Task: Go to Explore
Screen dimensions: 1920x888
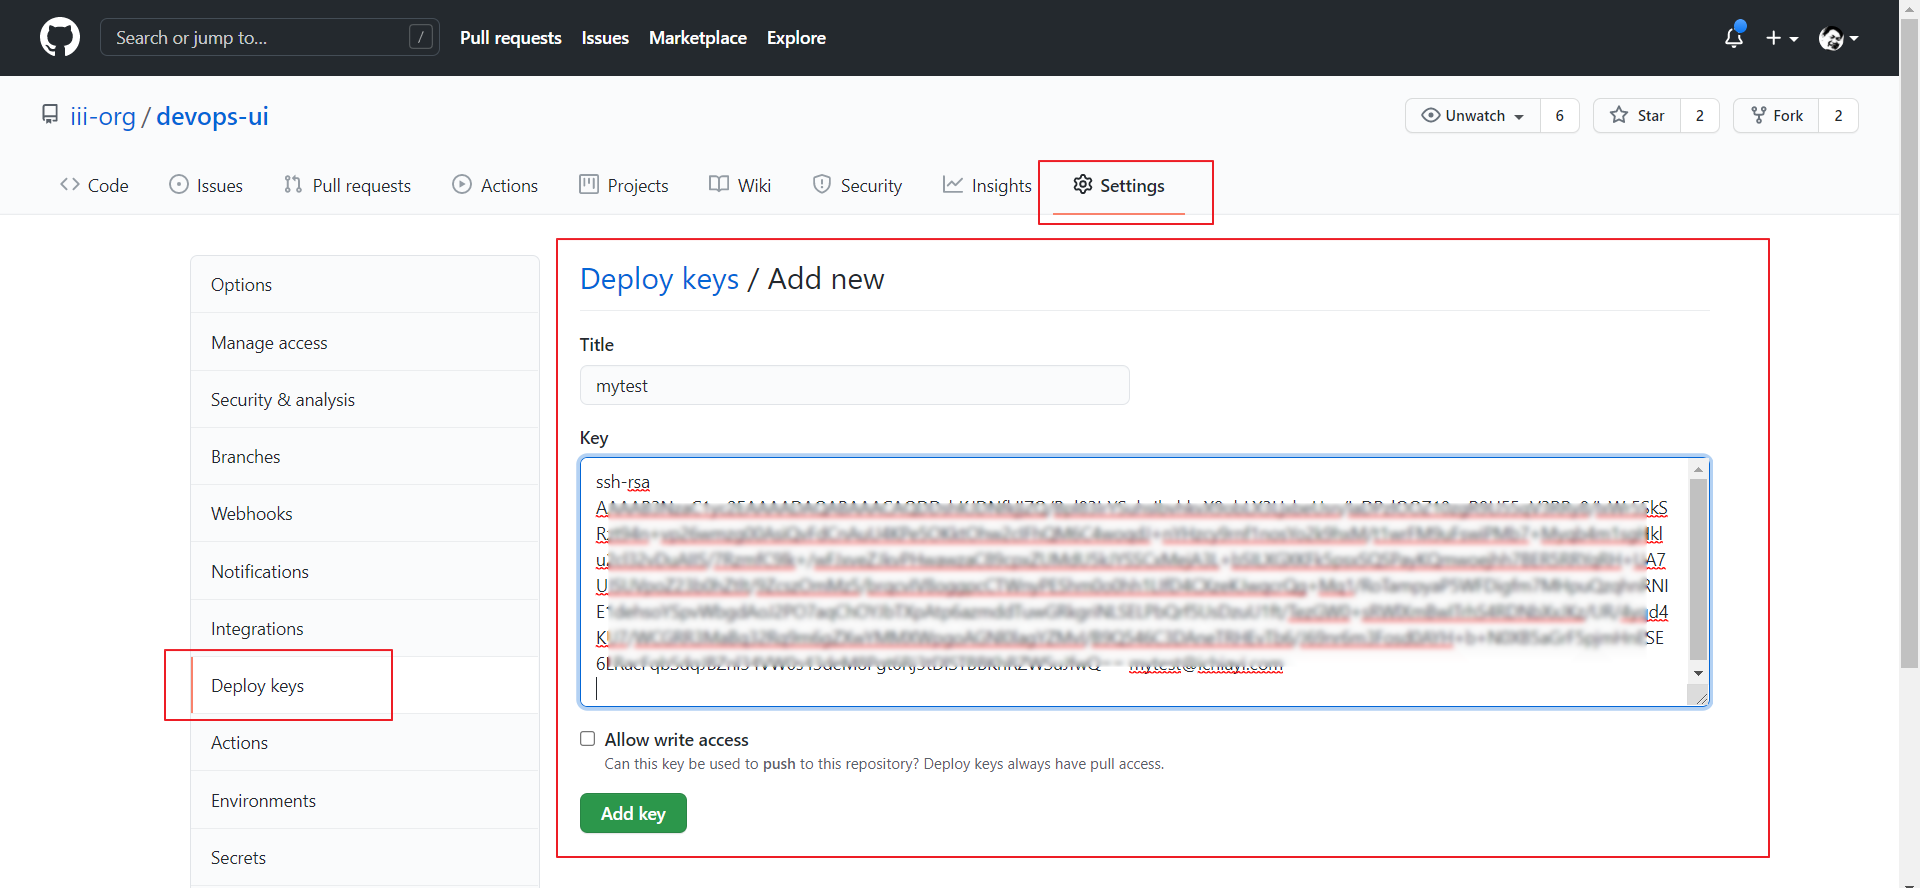Action: tap(796, 38)
